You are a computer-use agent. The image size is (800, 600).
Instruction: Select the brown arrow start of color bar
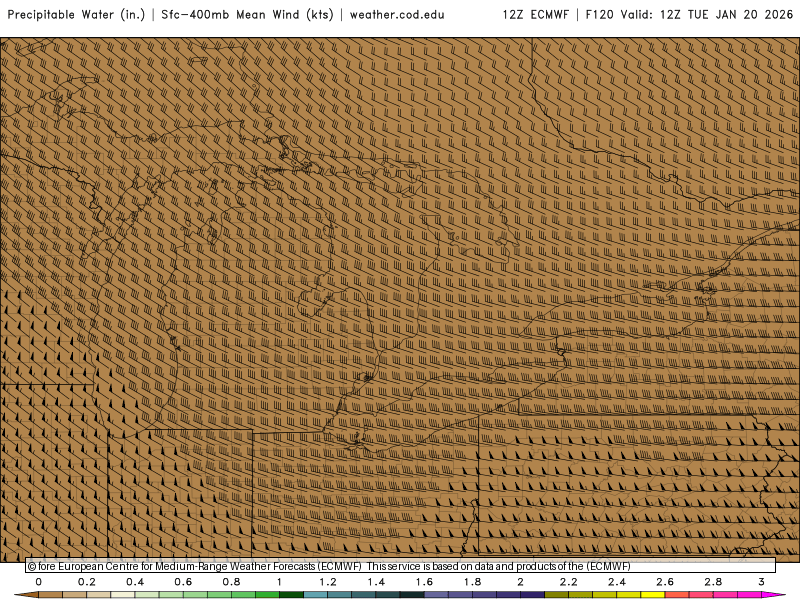point(26,595)
